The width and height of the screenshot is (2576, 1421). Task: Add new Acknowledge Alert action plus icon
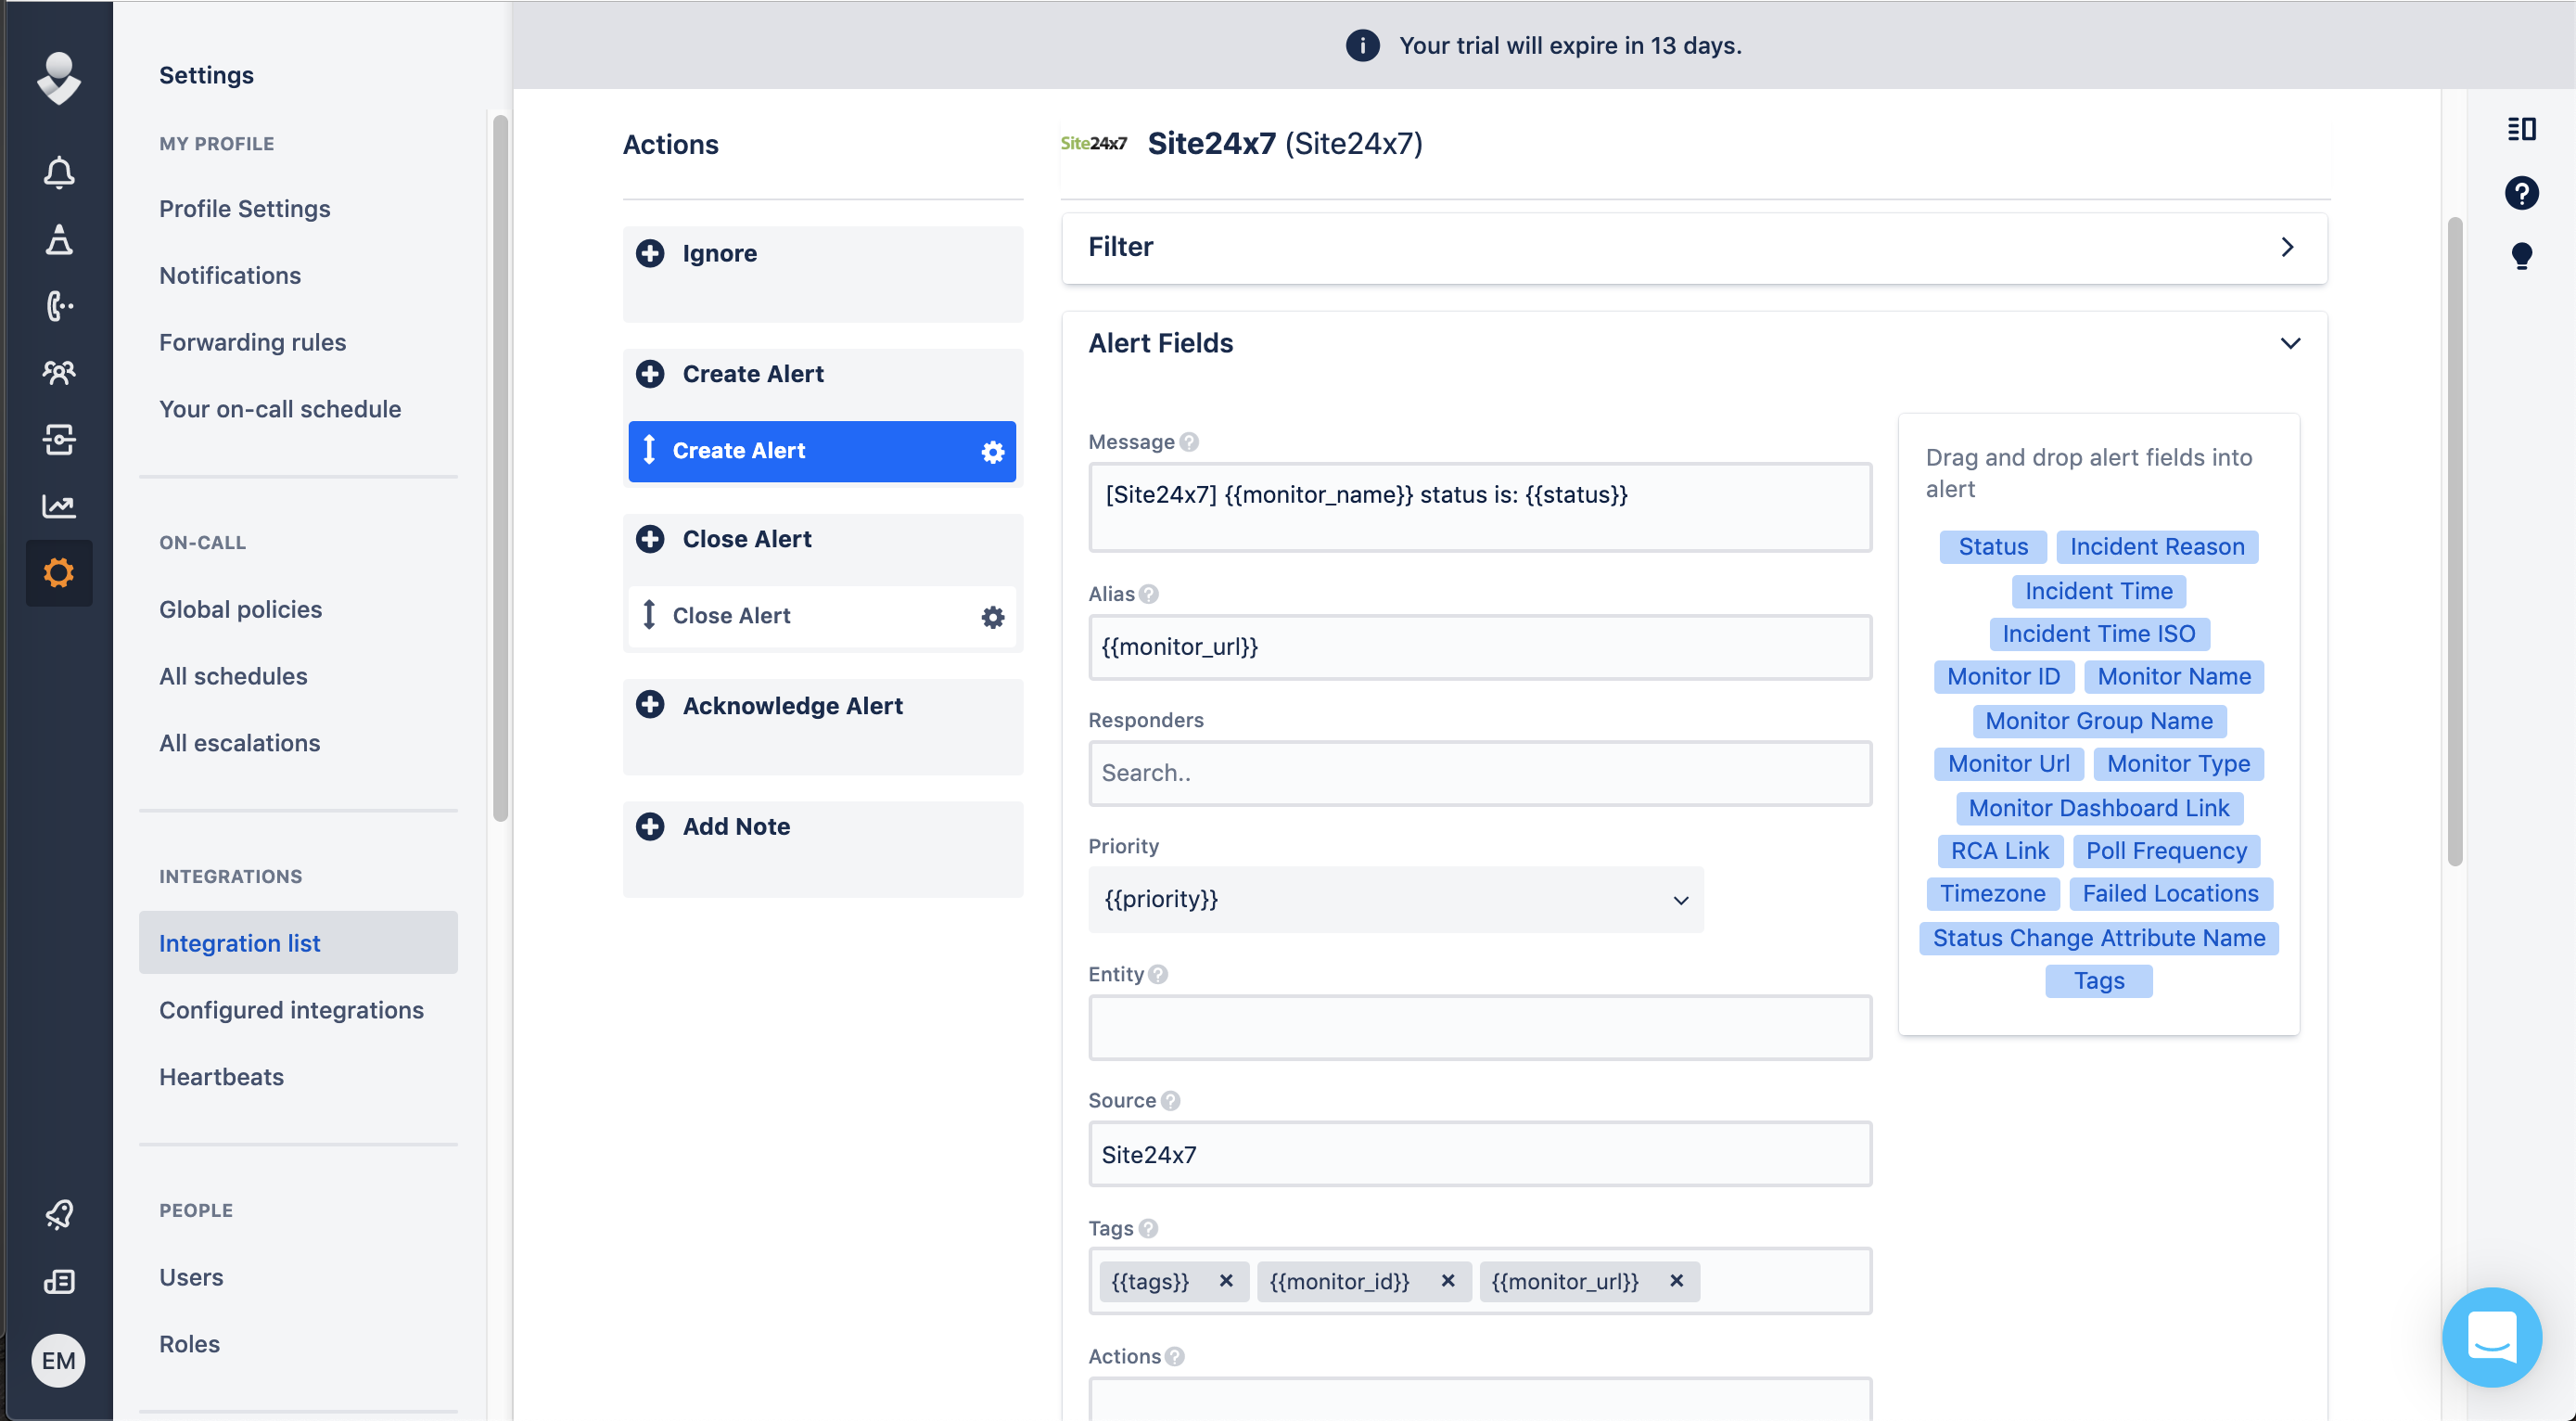point(650,705)
